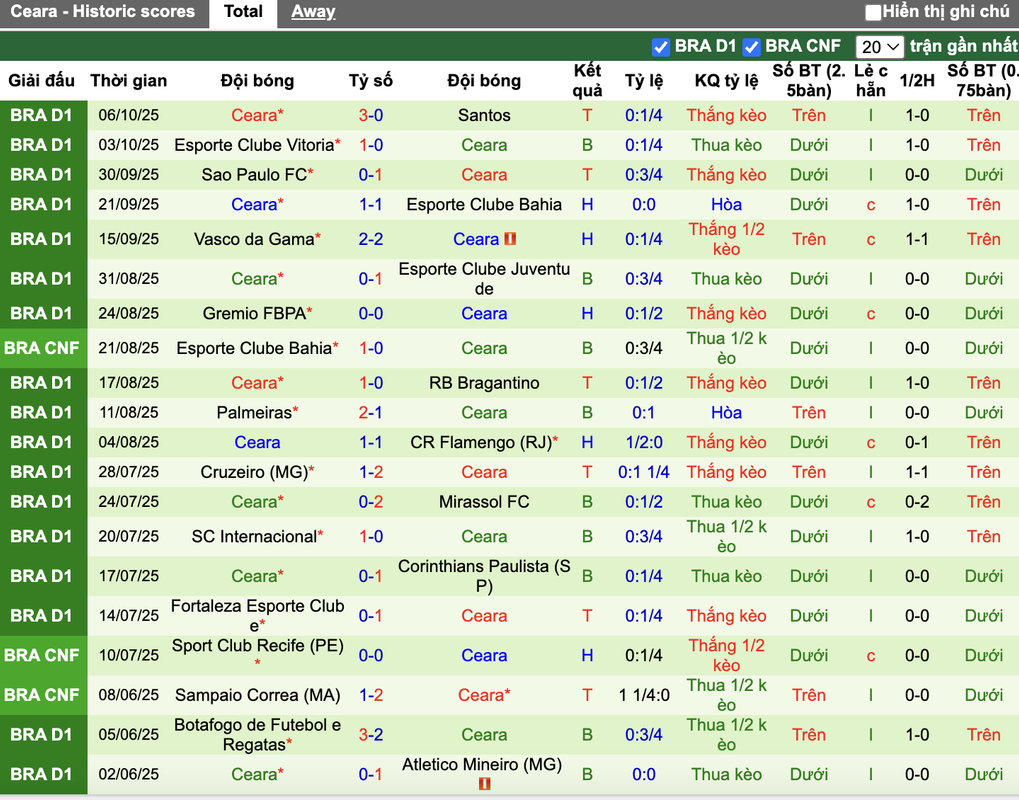Viewport: 1019px width, 800px height.
Task: Open Mirassol FC team link
Action: (484, 502)
